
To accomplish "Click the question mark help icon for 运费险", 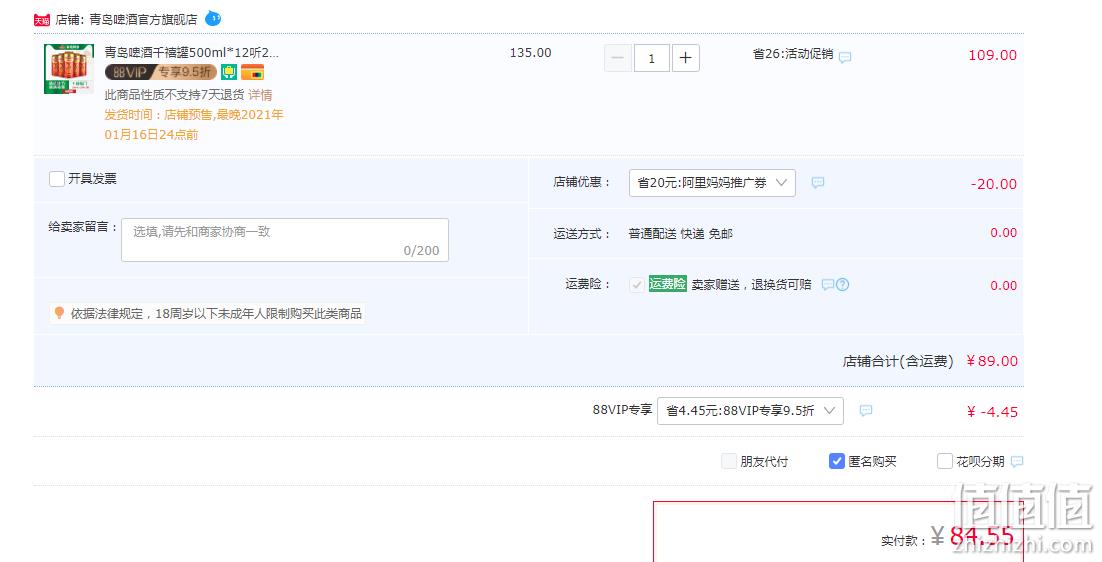I will point(843,285).
